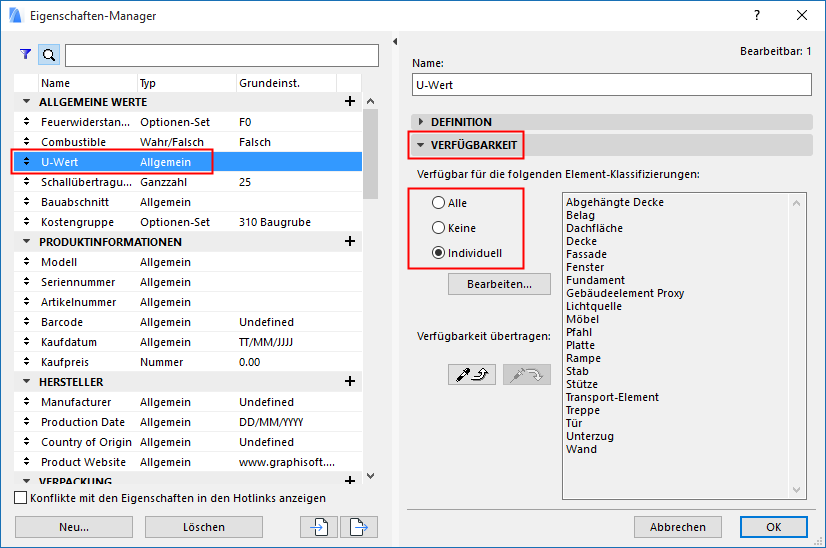Click move handle icon of Artikelnummer row
This screenshot has width=826, height=548.
(x=26, y=302)
